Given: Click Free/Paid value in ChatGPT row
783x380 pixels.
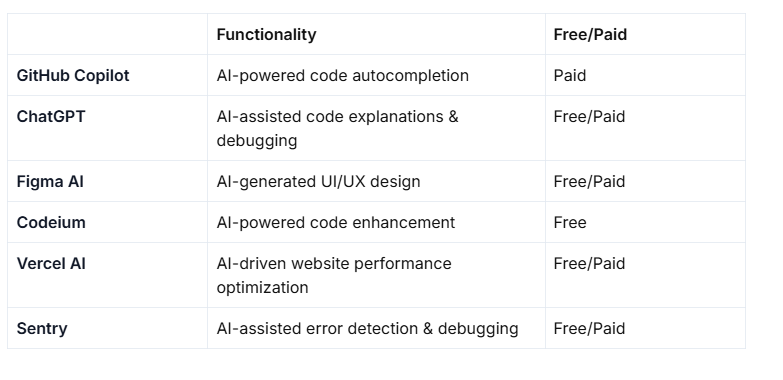Looking at the screenshot, I should [589, 116].
